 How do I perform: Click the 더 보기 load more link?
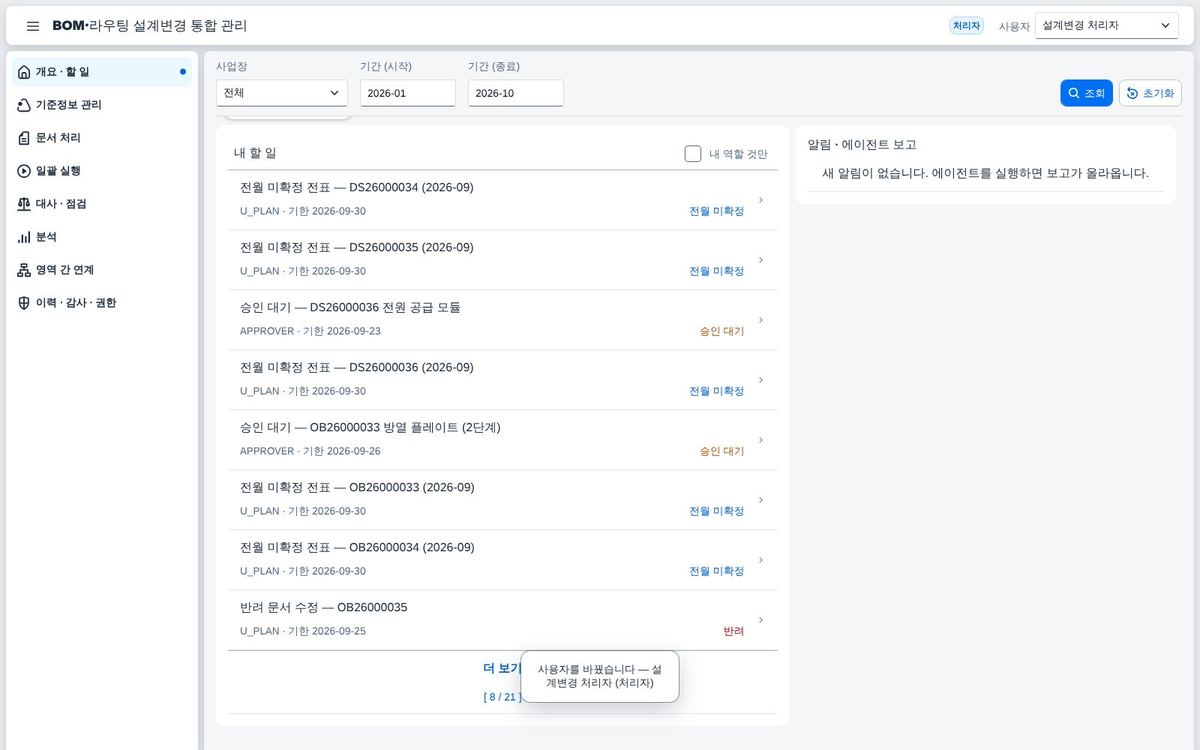point(502,668)
